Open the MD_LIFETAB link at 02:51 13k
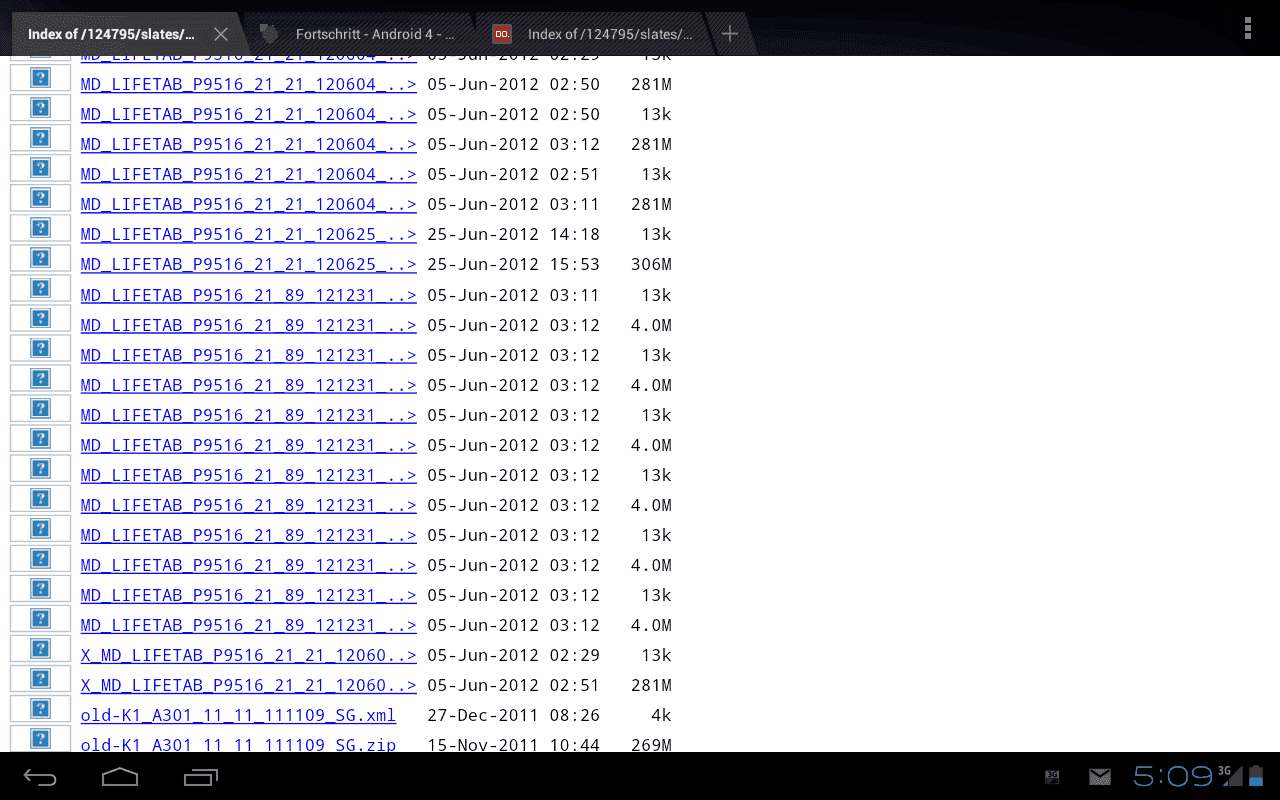Screen dimensions: 1280x800 click(x=249, y=175)
